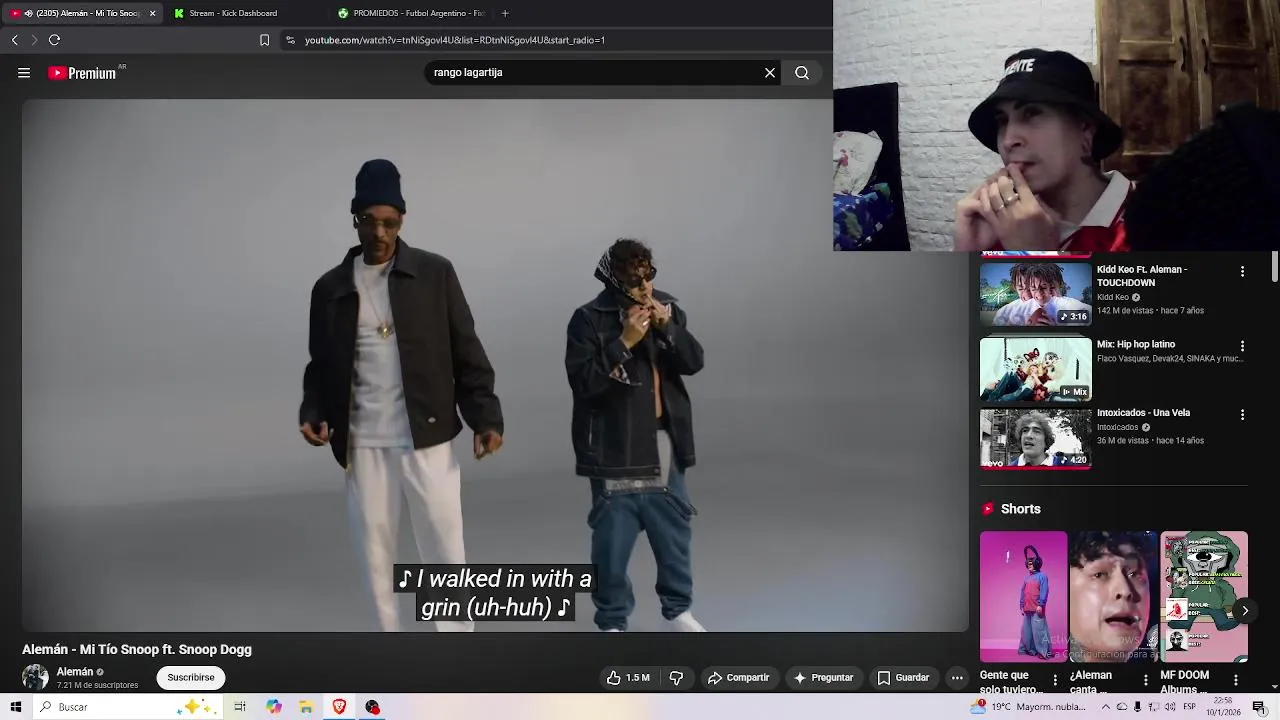The image size is (1280, 720).
Task: Open the '¿Aleman canta...' short
Action: [x=1113, y=597]
